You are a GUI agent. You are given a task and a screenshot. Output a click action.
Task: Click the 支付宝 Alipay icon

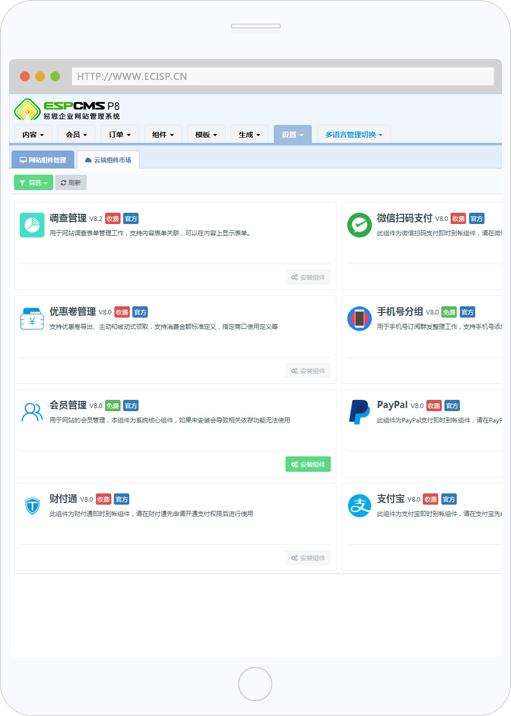coord(359,505)
